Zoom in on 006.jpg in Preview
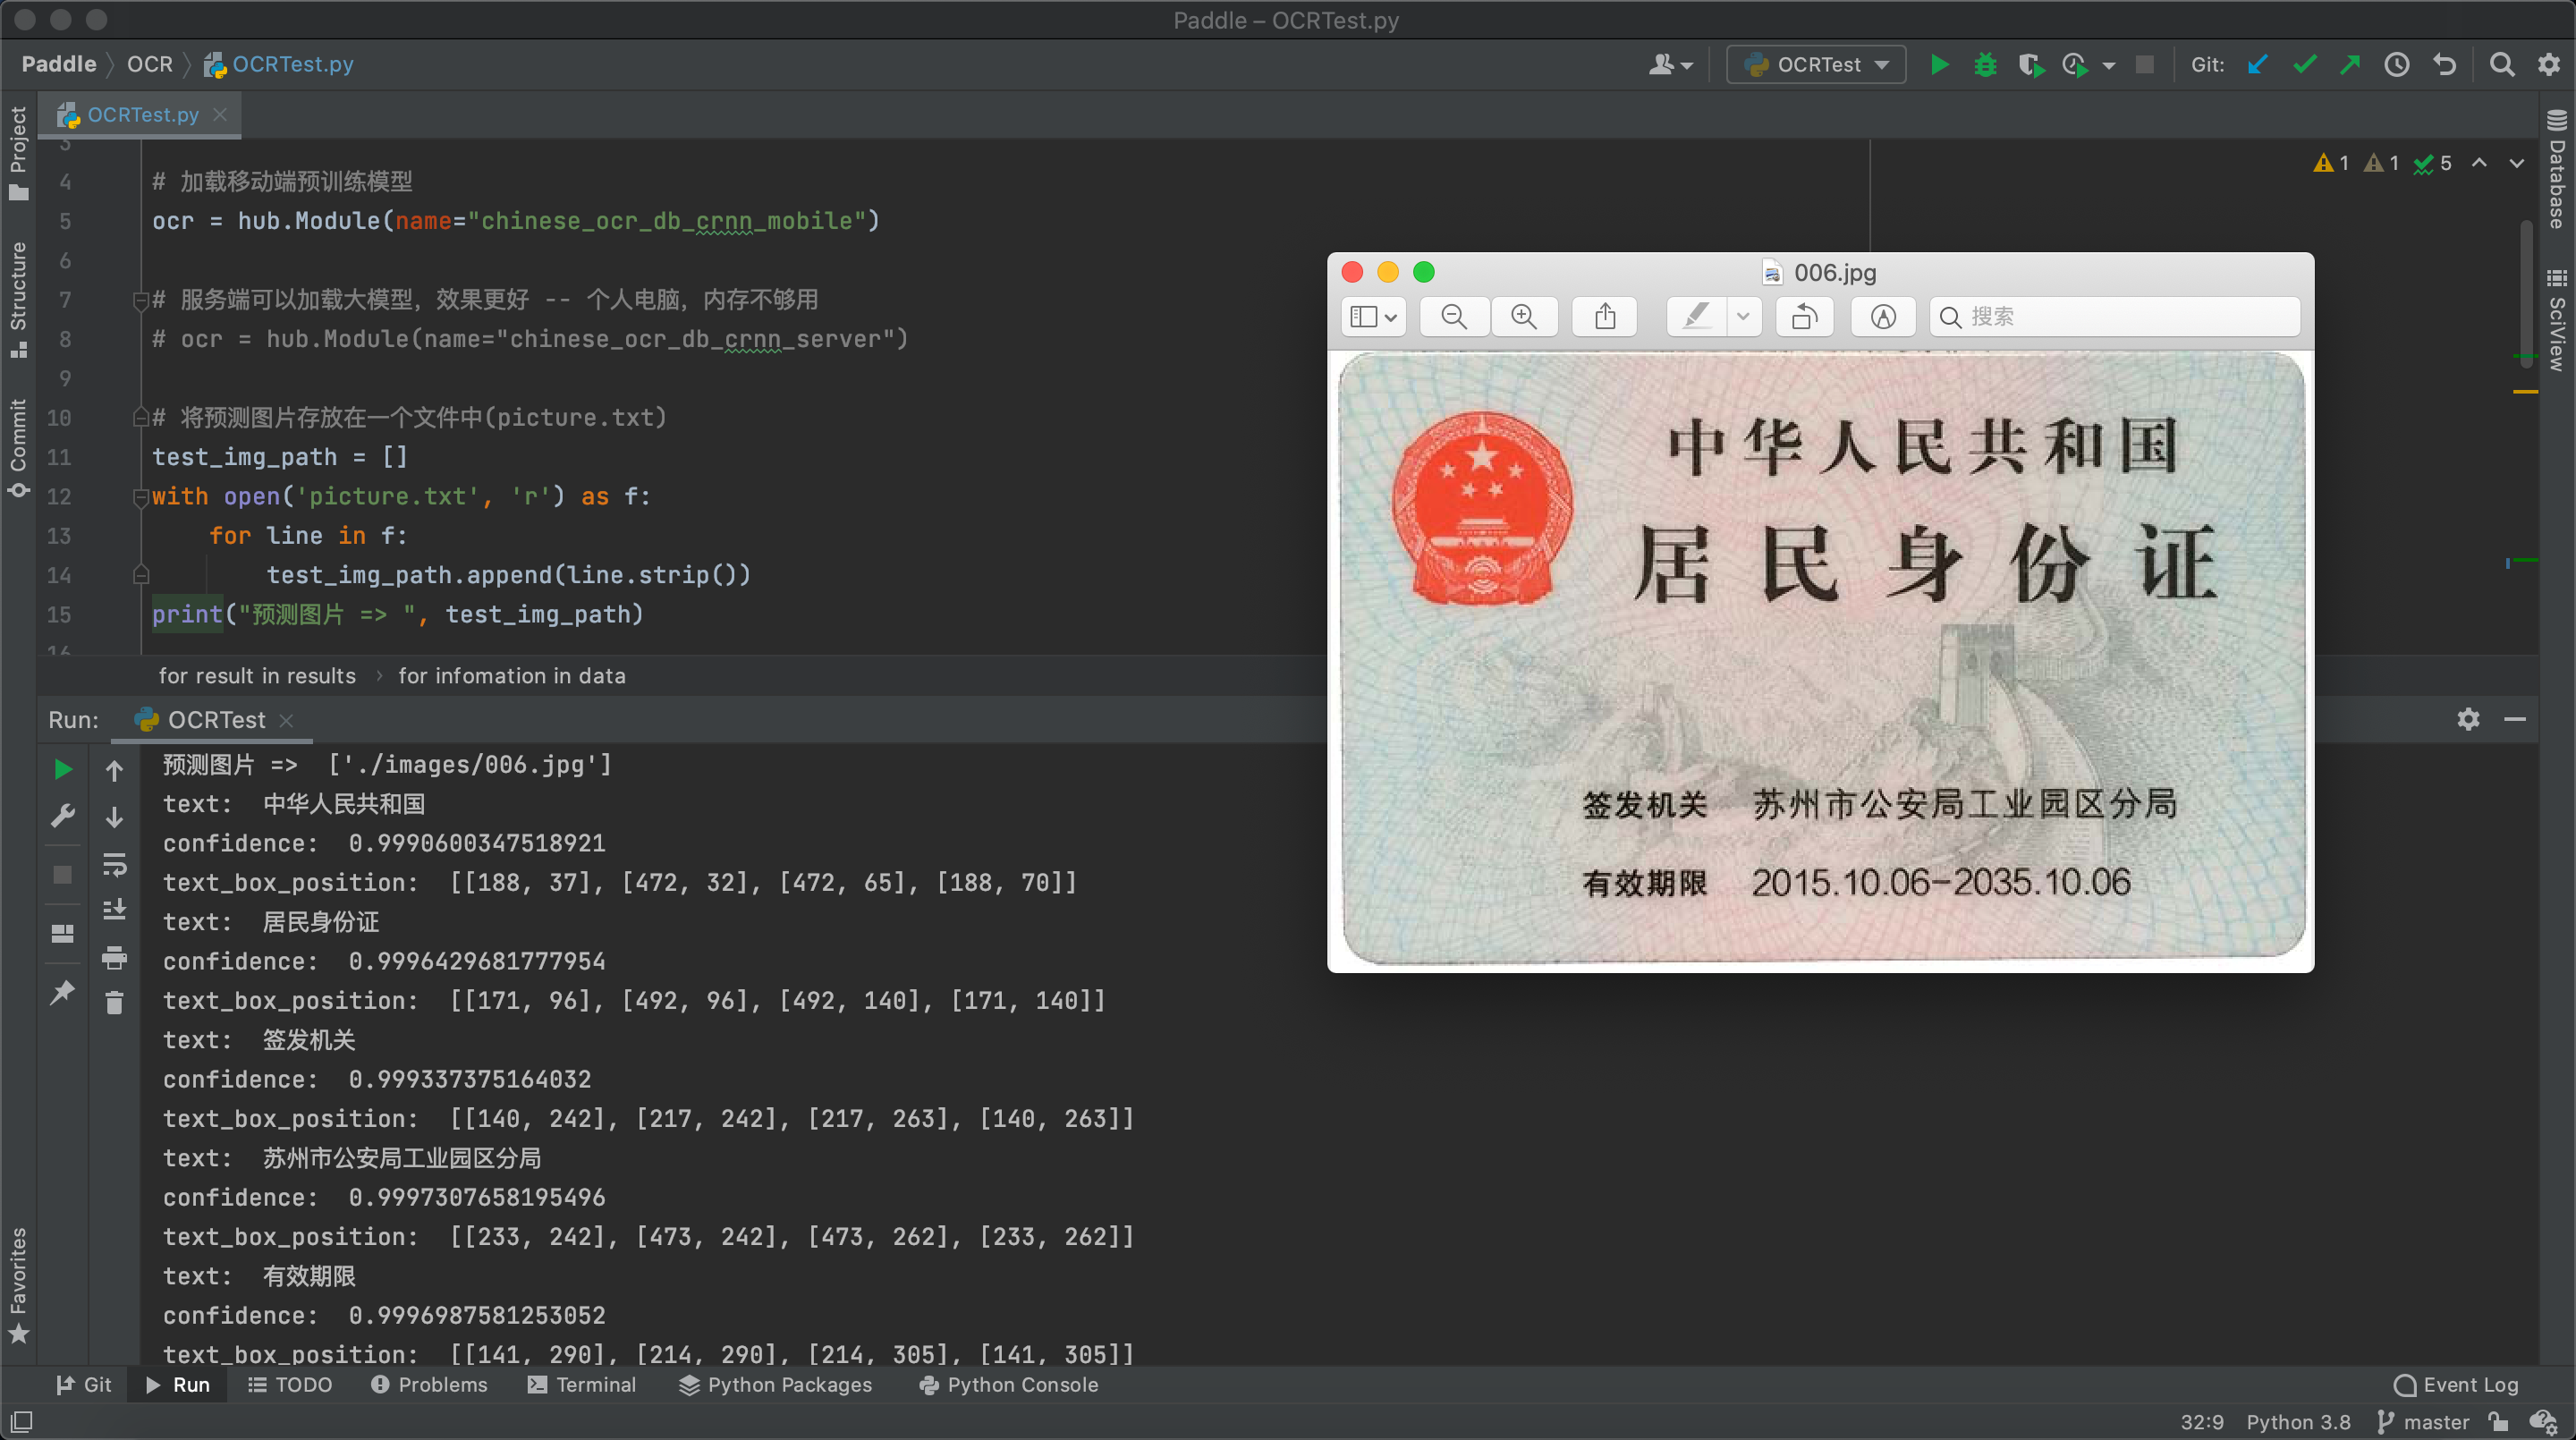This screenshot has width=2576, height=1440. click(1524, 317)
